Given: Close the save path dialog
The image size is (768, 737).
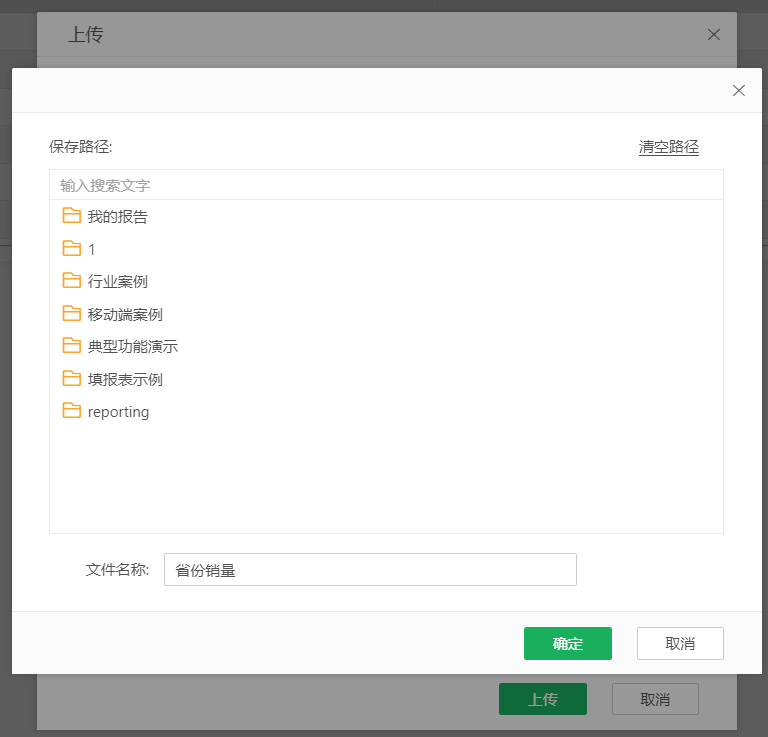Looking at the screenshot, I should point(739,90).
